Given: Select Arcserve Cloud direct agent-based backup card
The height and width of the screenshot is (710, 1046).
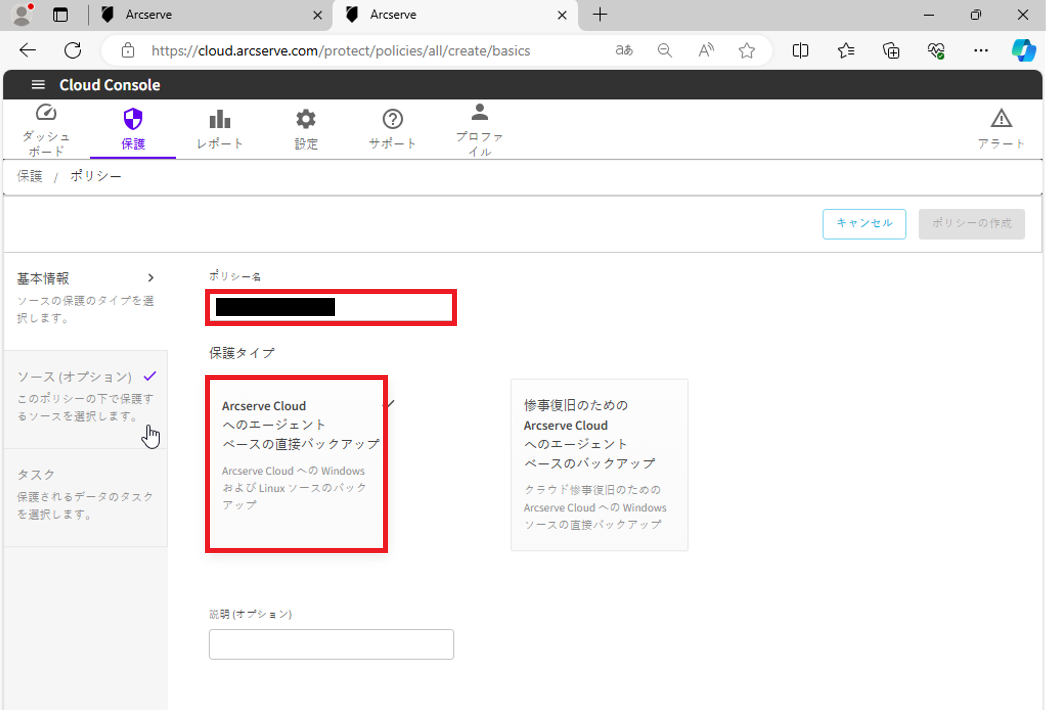Looking at the screenshot, I should [x=296, y=463].
